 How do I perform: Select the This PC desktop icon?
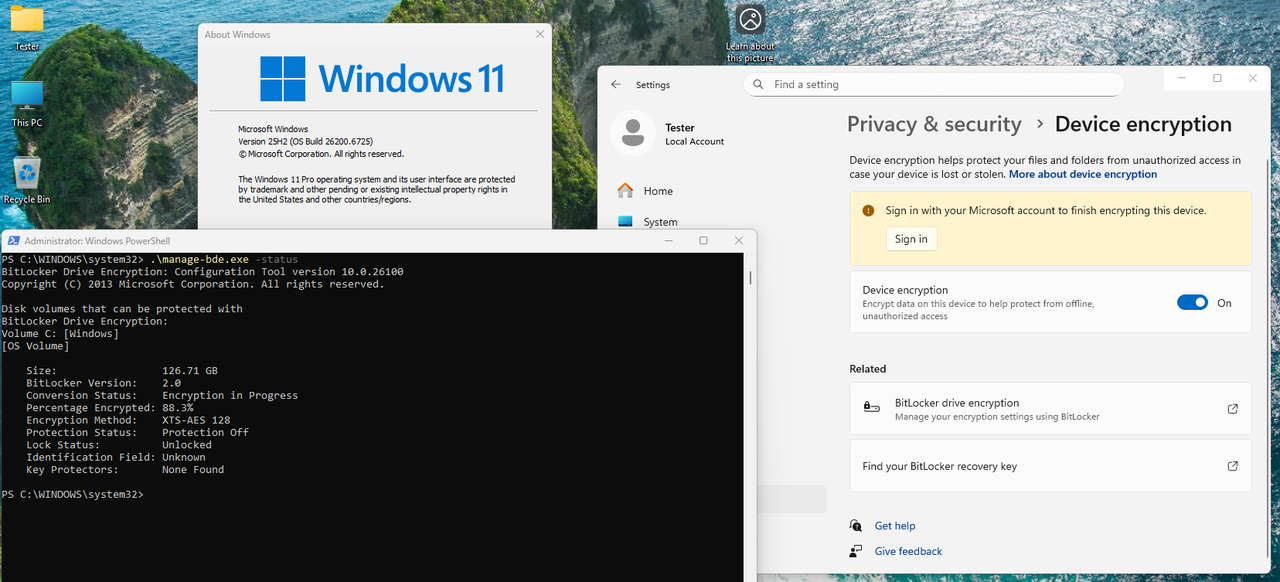coord(27,103)
